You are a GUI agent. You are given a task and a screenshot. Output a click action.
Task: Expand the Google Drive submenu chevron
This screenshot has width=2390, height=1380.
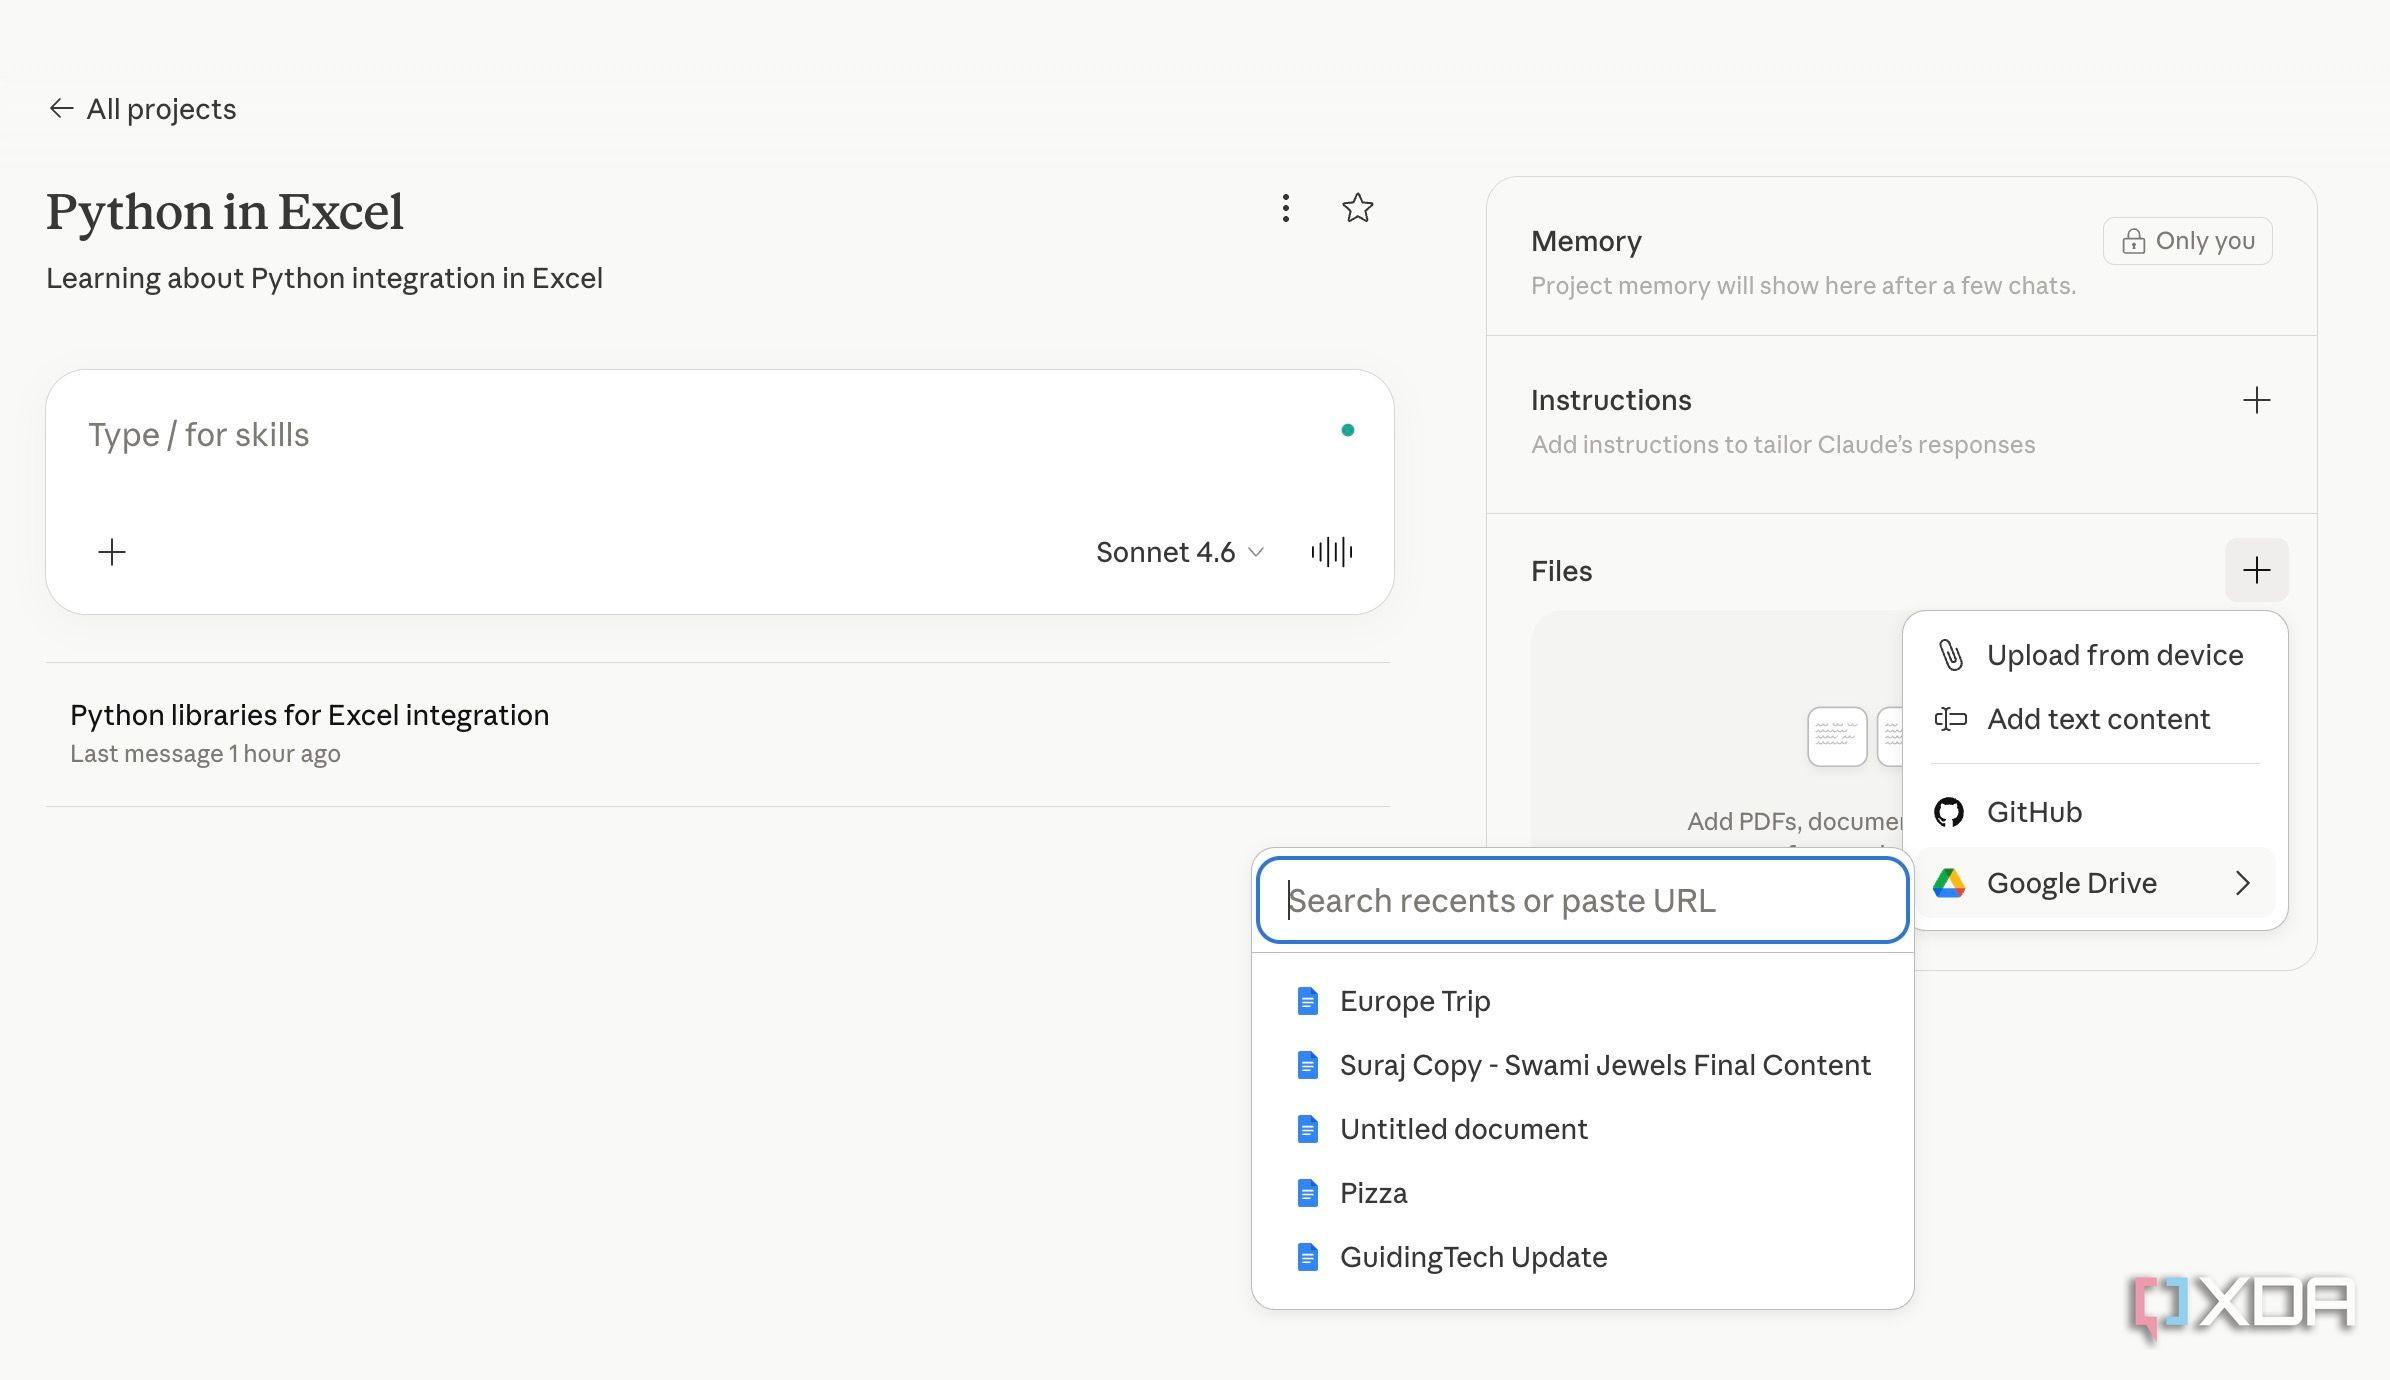[x=2243, y=883]
